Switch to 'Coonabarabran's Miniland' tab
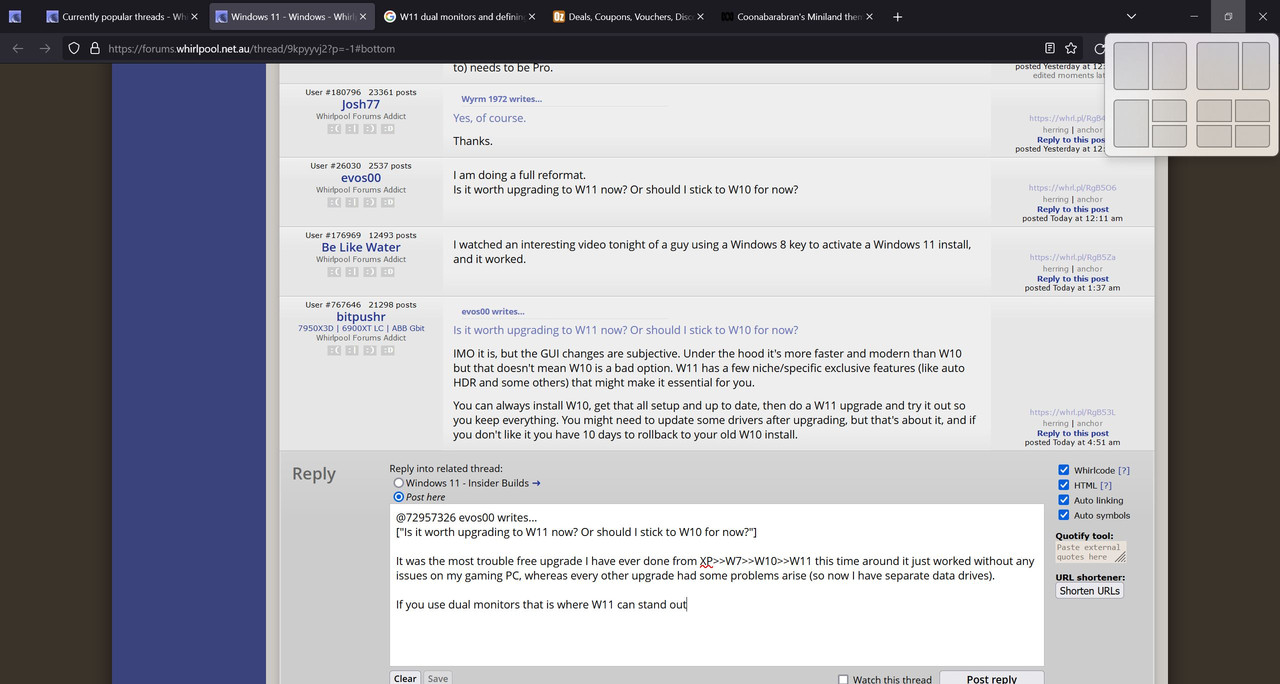 [796, 17]
